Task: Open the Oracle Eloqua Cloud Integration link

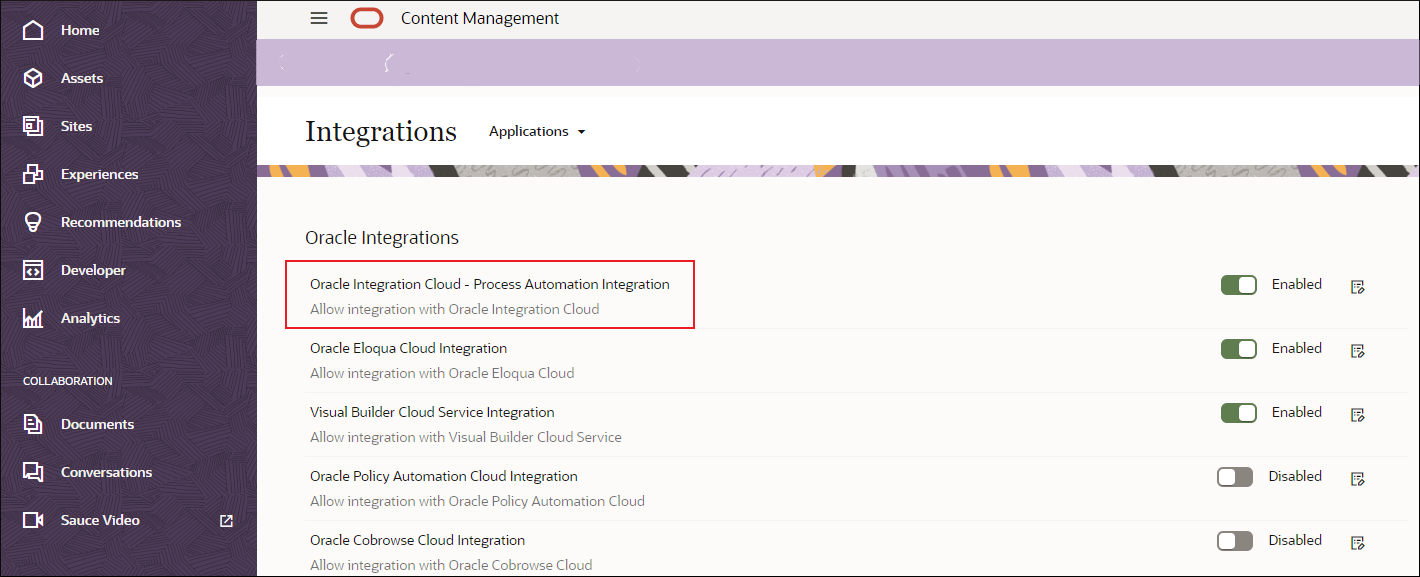Action: 408,348
